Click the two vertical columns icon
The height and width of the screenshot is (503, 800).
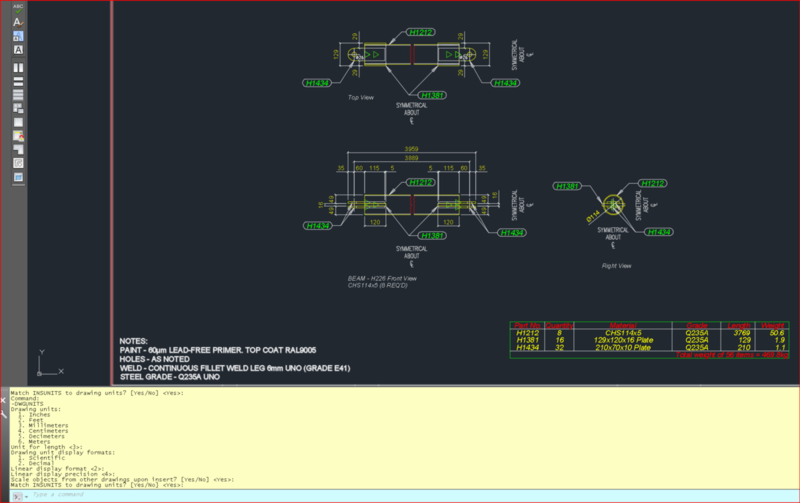[x=18, y=69]
